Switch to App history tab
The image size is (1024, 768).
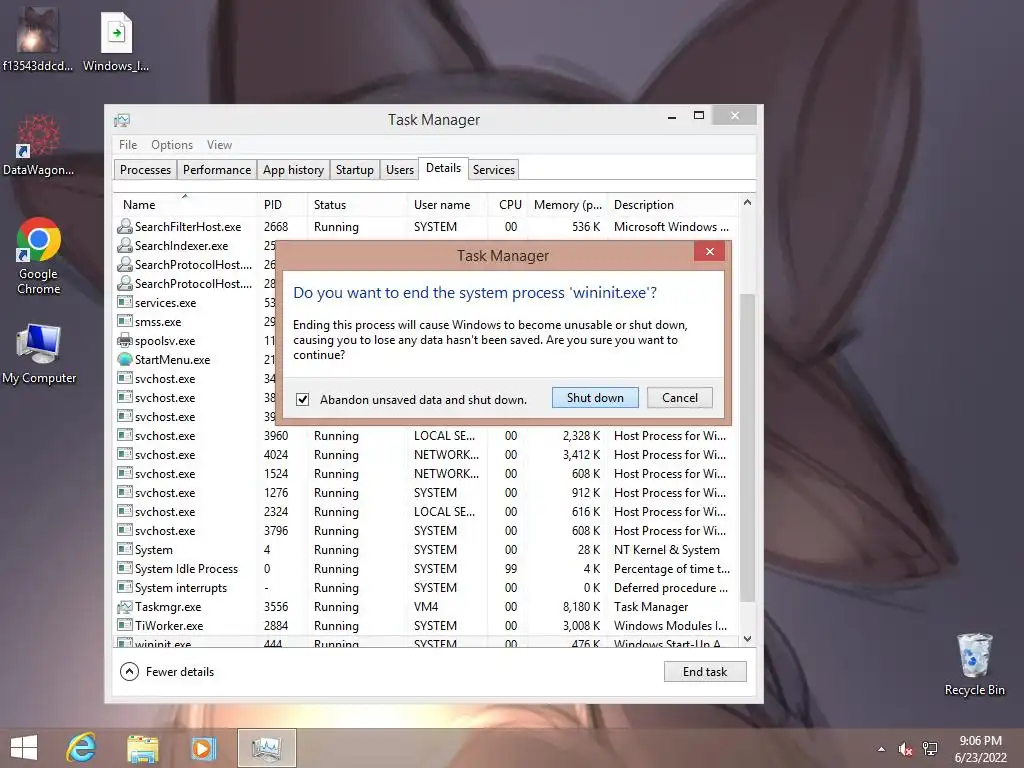point(293,170)
